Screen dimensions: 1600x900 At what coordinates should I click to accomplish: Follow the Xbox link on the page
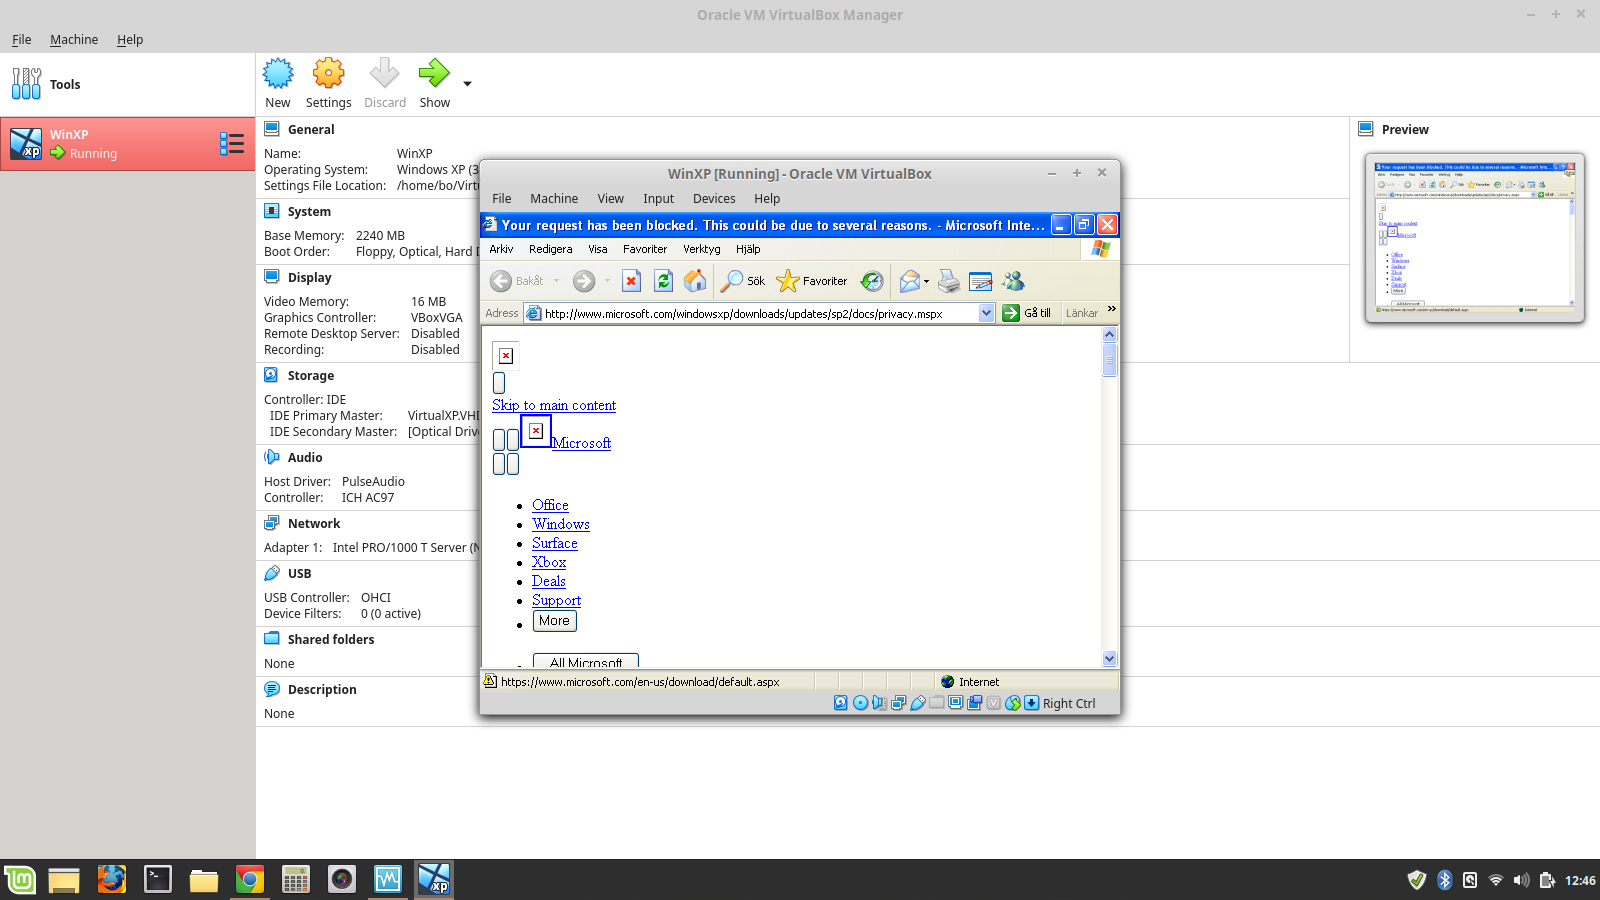(549, 562)
